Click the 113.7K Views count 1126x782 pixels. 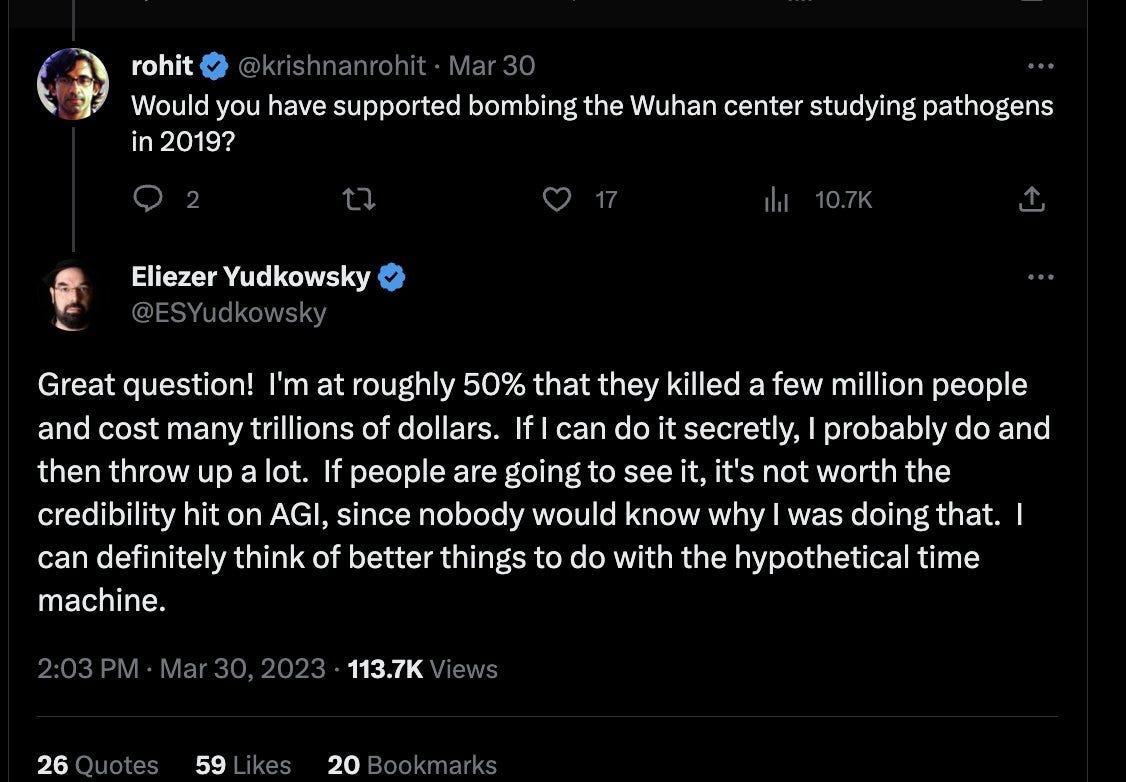click(420, 668)
